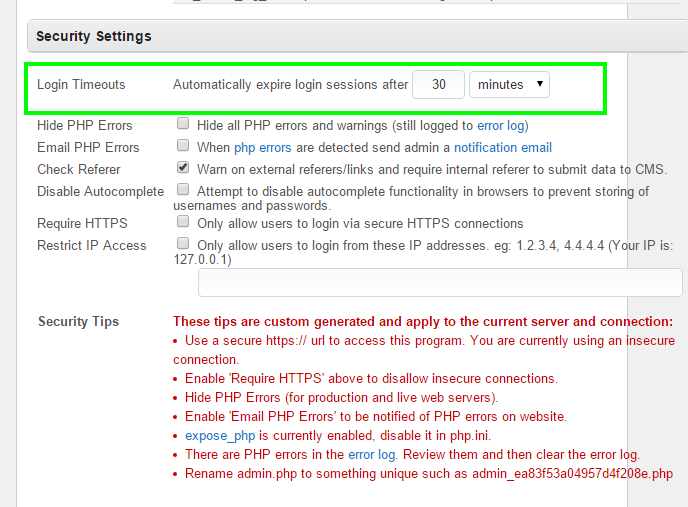The image size is (688, 507).
Task: Tick the Disable Autocomplete checkbox
Action: [x=183, y=189]
